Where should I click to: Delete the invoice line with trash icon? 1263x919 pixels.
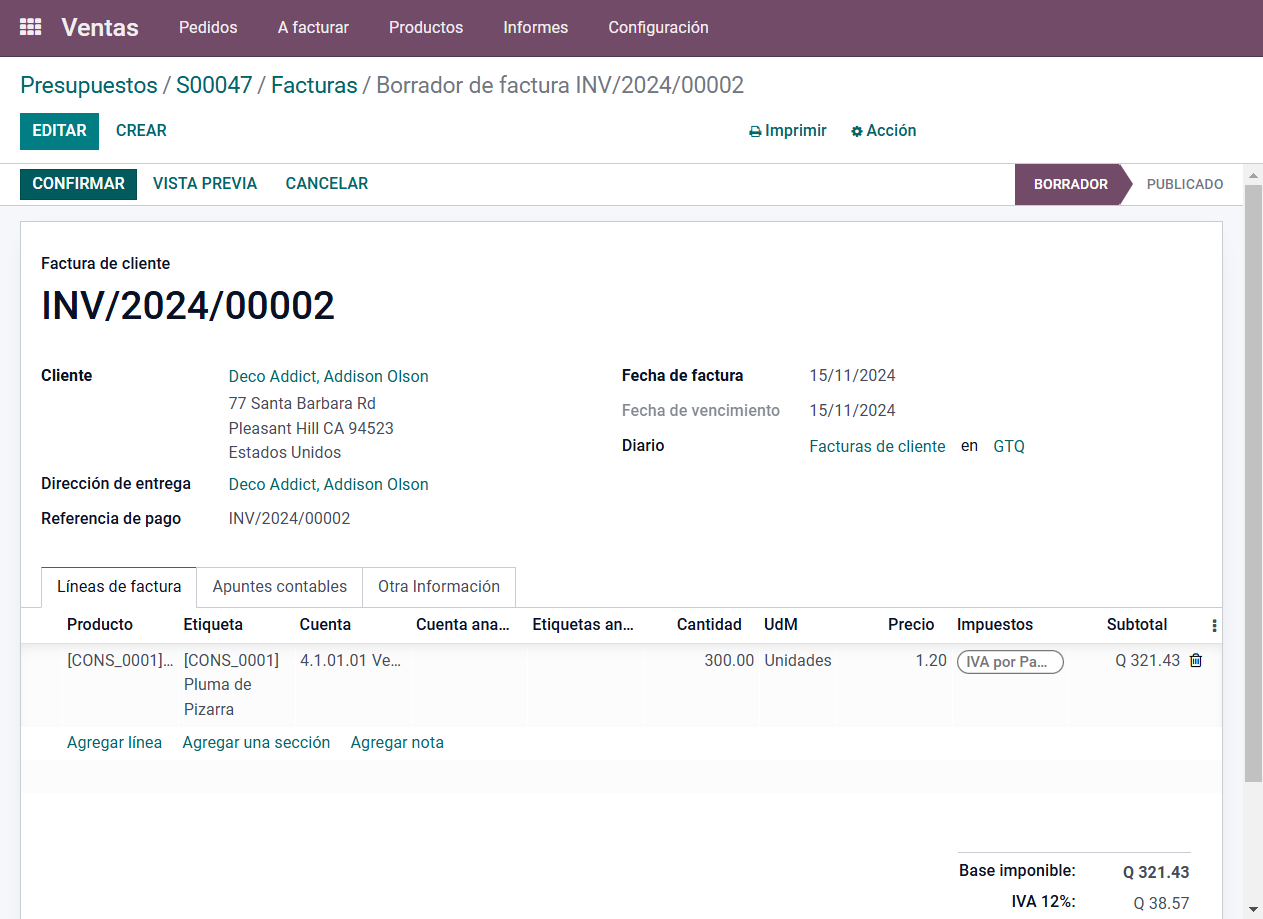[1195, 661]
